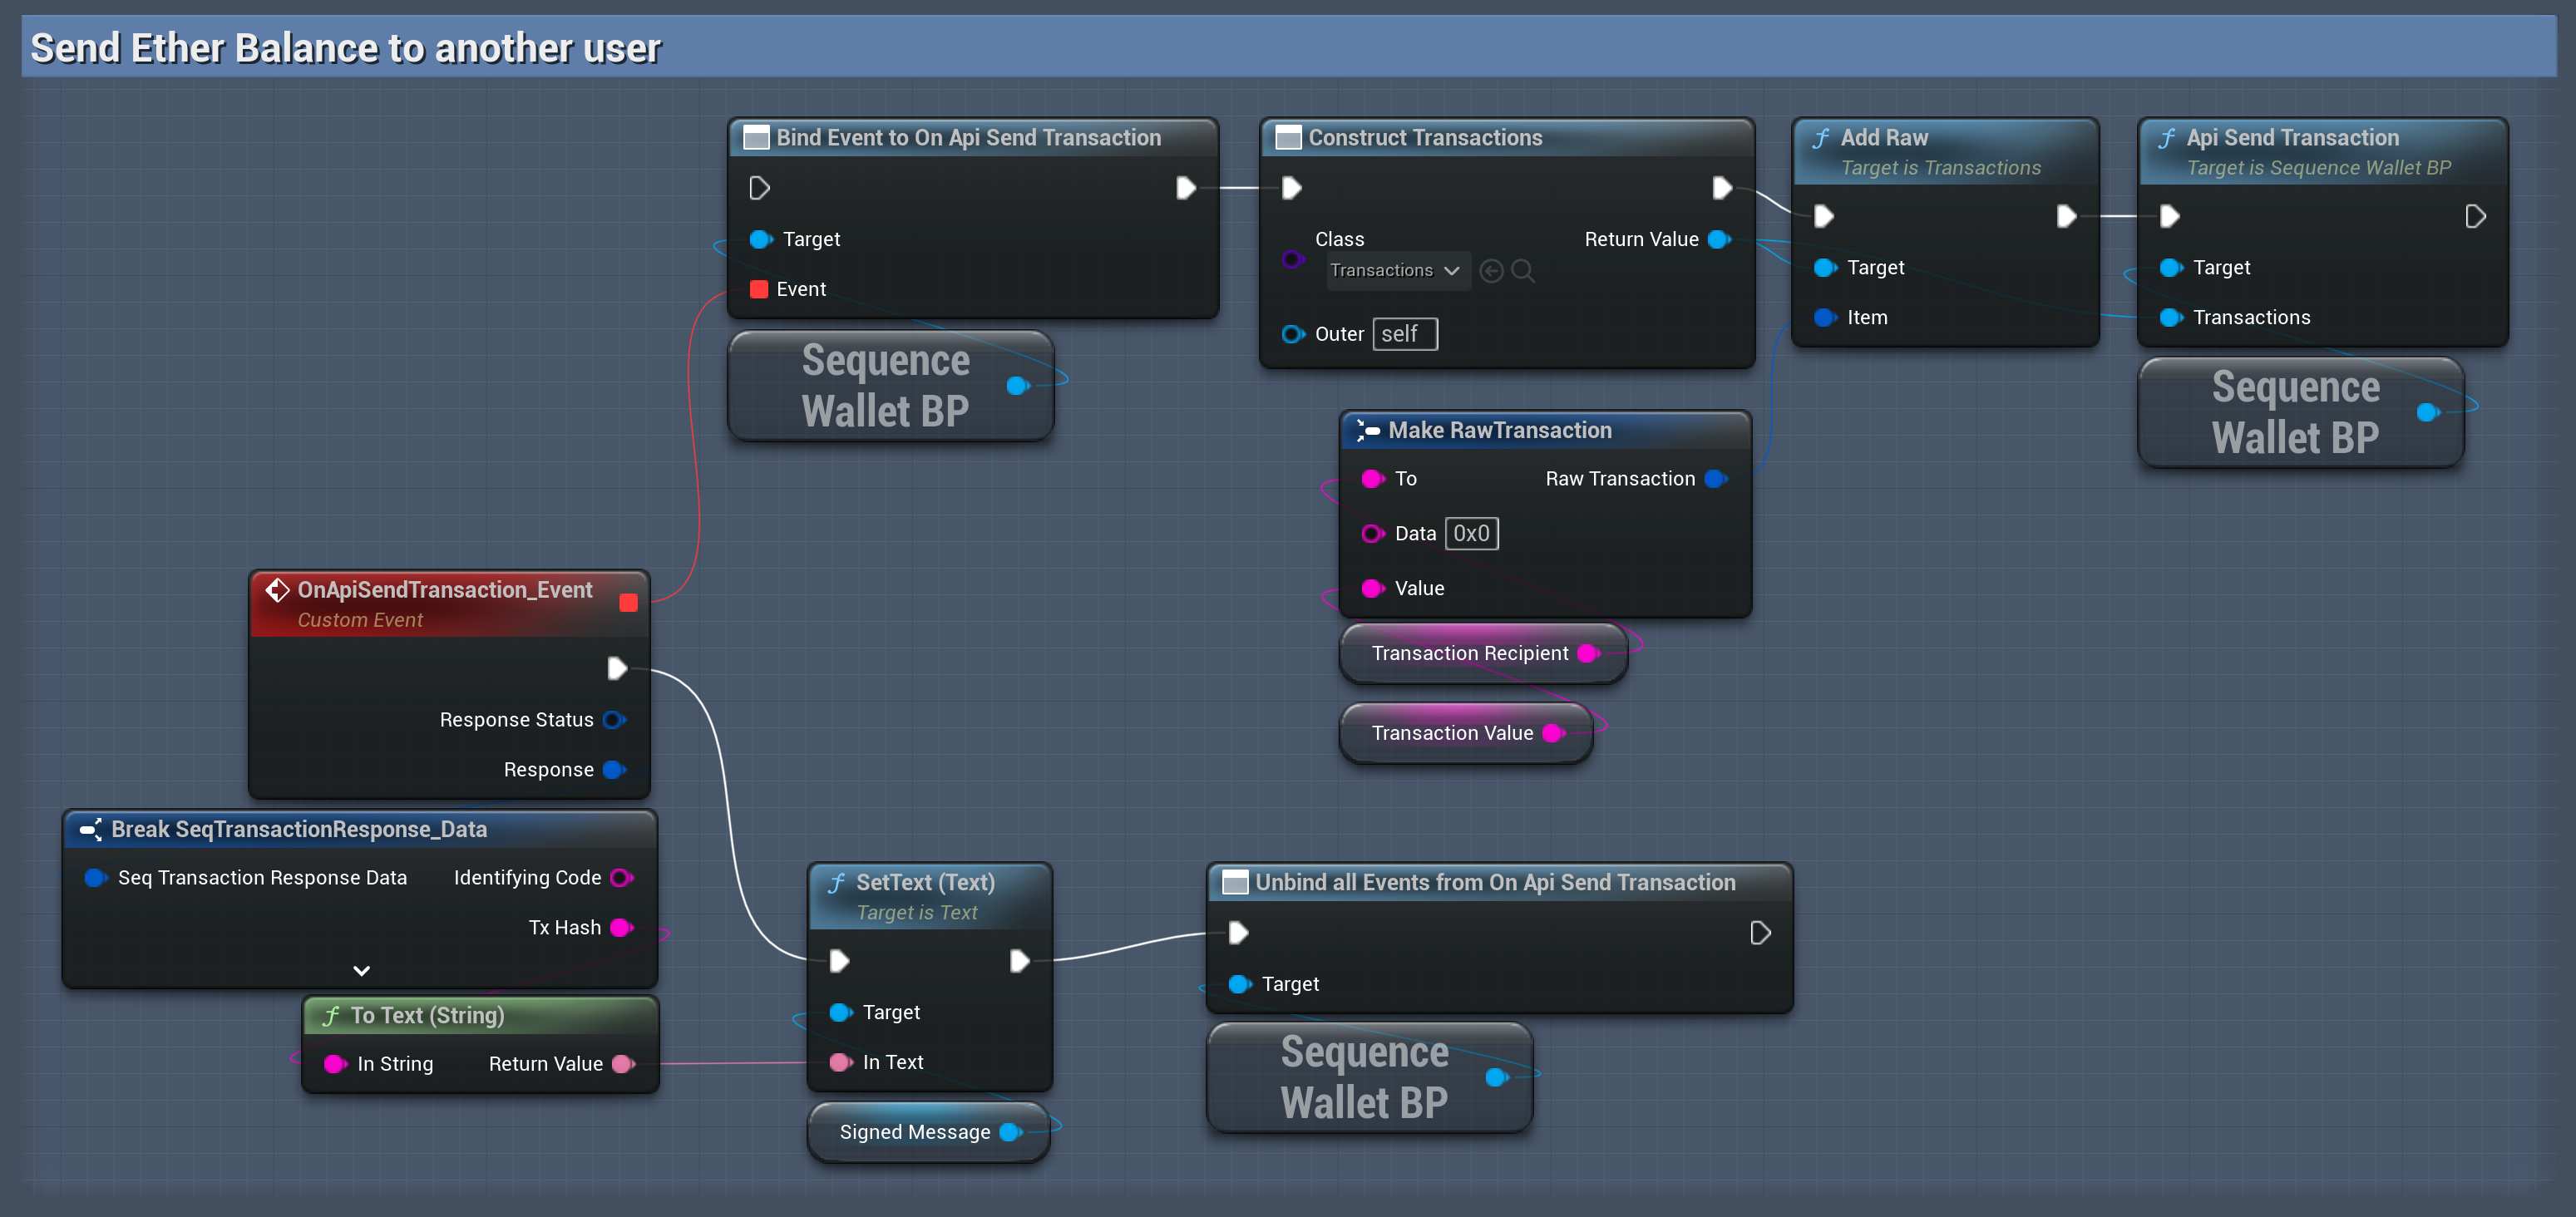Open the Transactions class dropdown
This screenshot has width=2576, height=1217.
1397,271
